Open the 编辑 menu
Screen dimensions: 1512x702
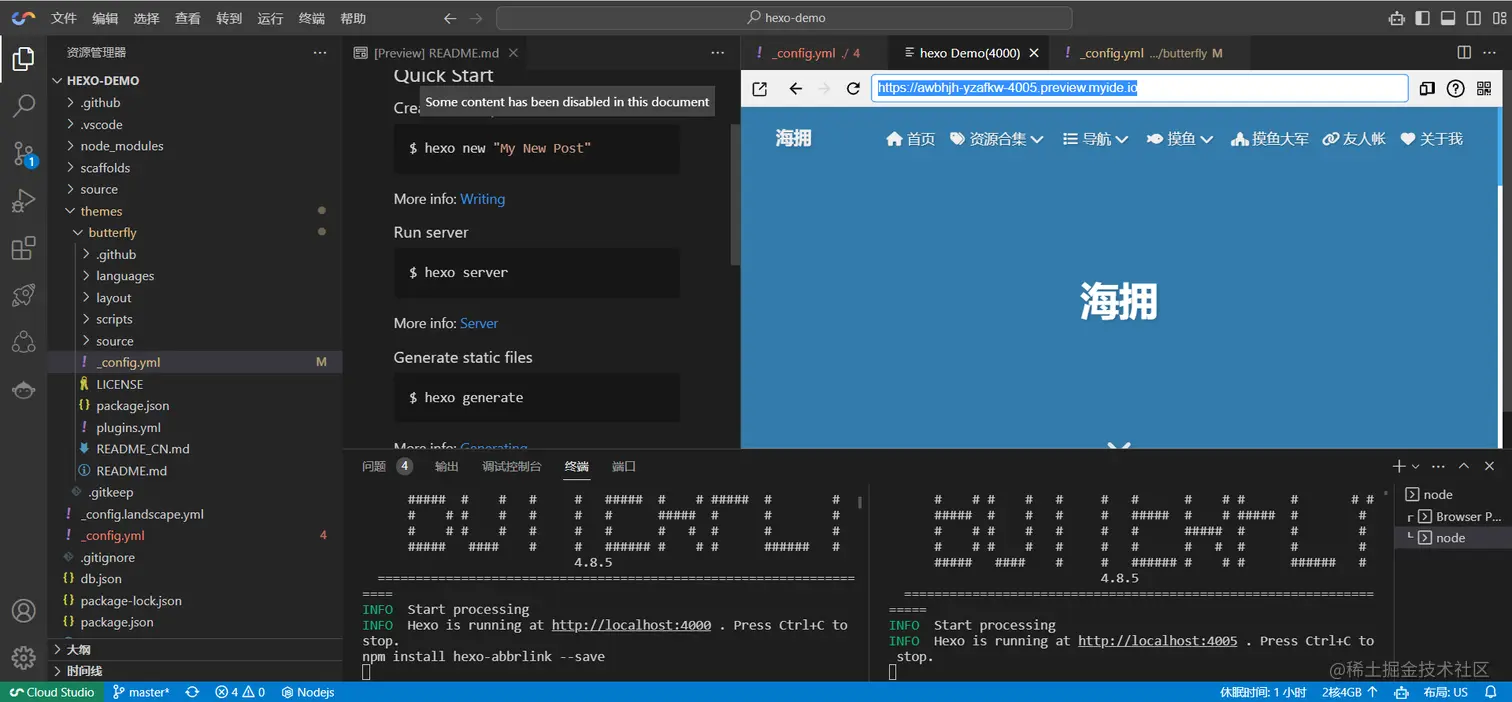coord(105,18)
